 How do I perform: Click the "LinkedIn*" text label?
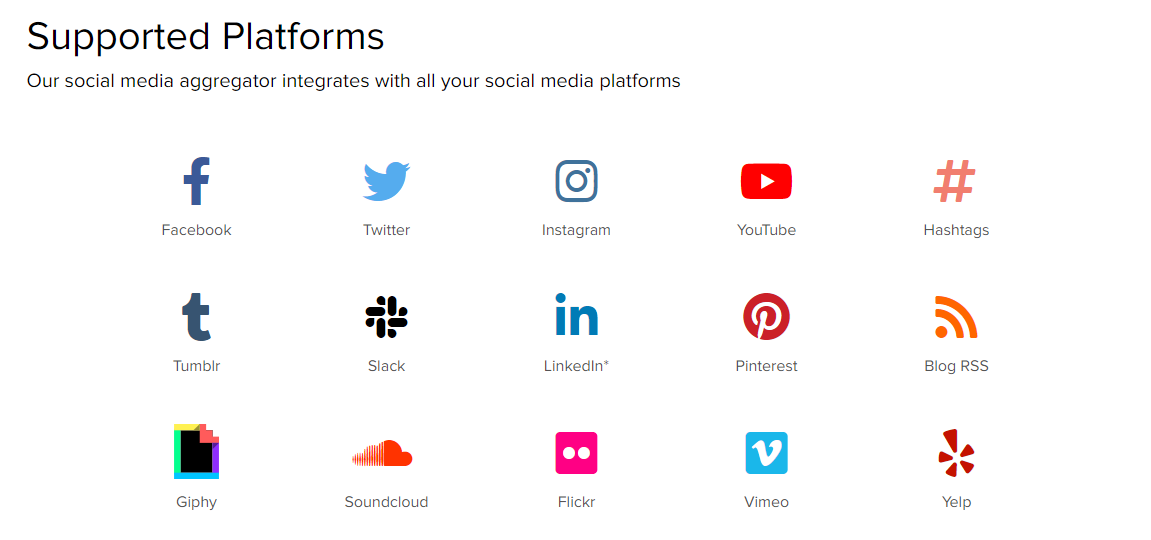point(576,365)
